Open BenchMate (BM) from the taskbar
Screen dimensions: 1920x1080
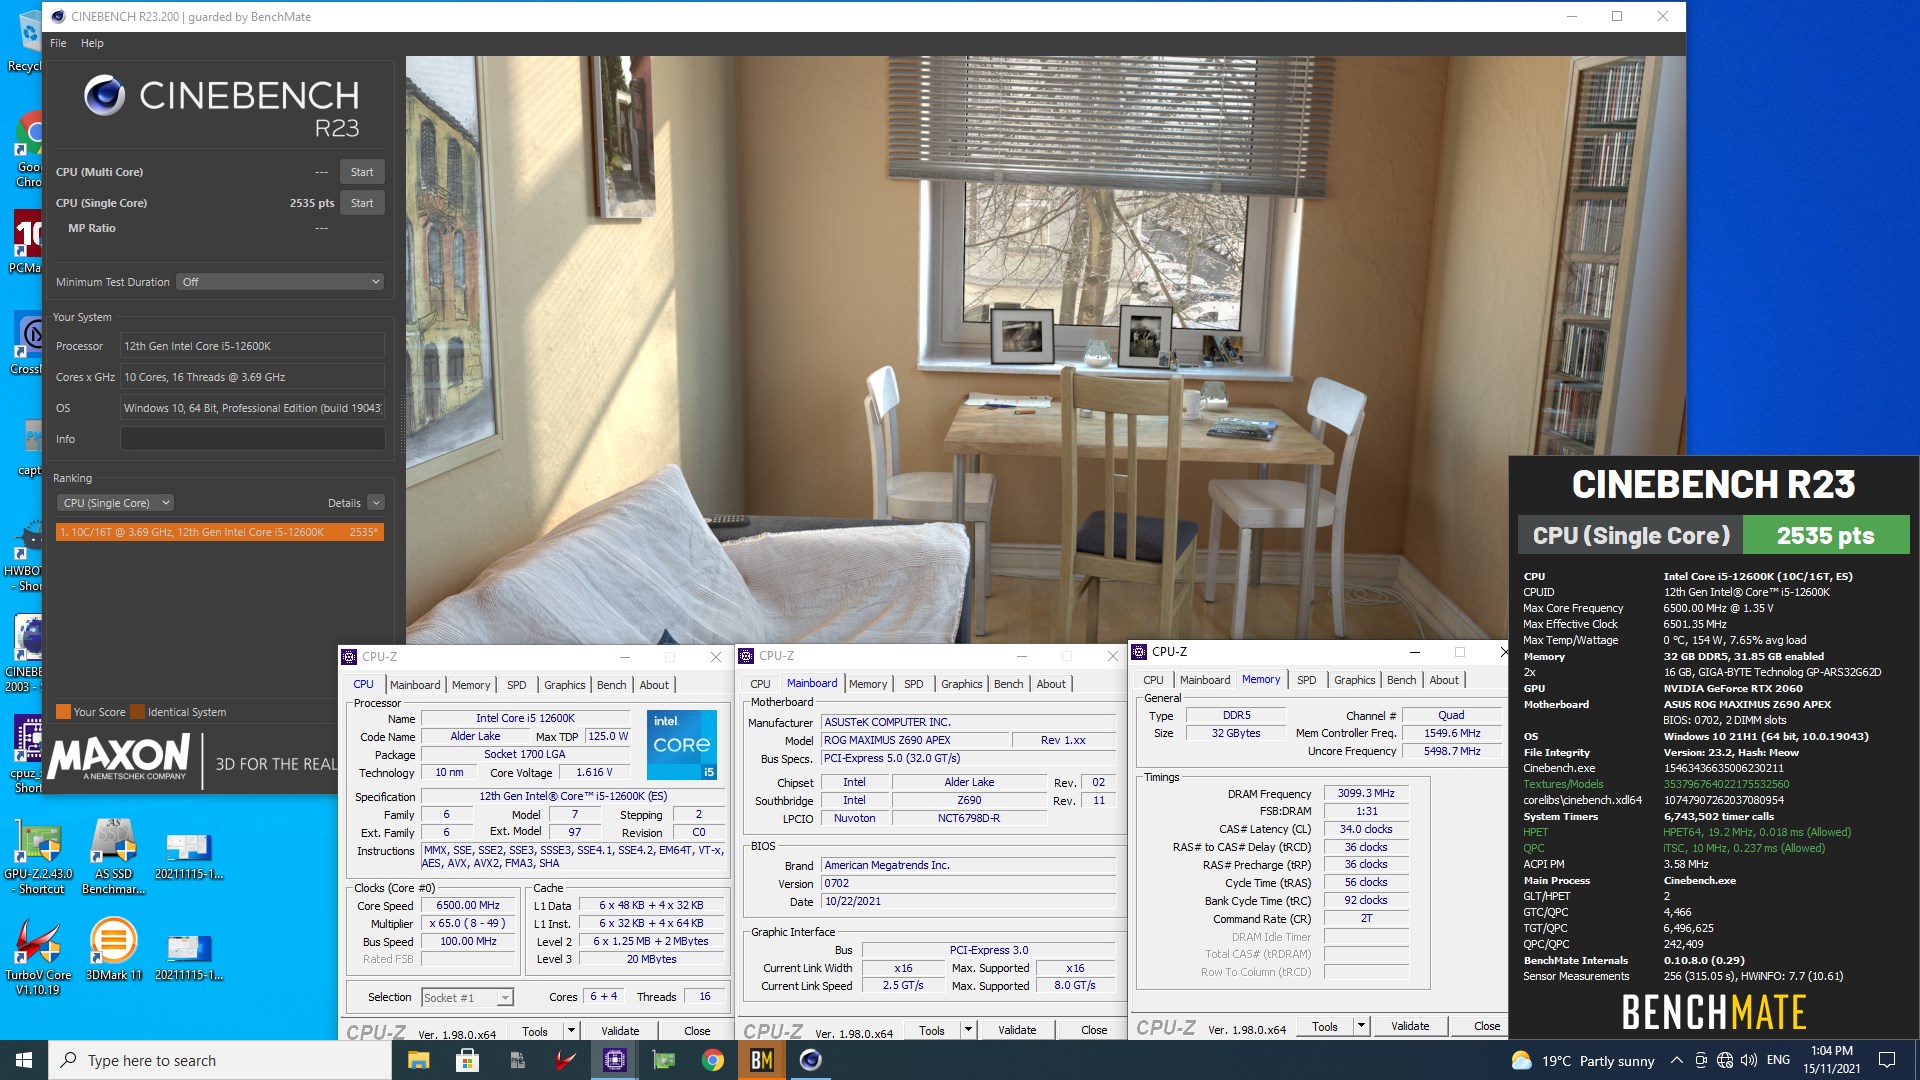pyautogui.click(x=762, y=1060)
